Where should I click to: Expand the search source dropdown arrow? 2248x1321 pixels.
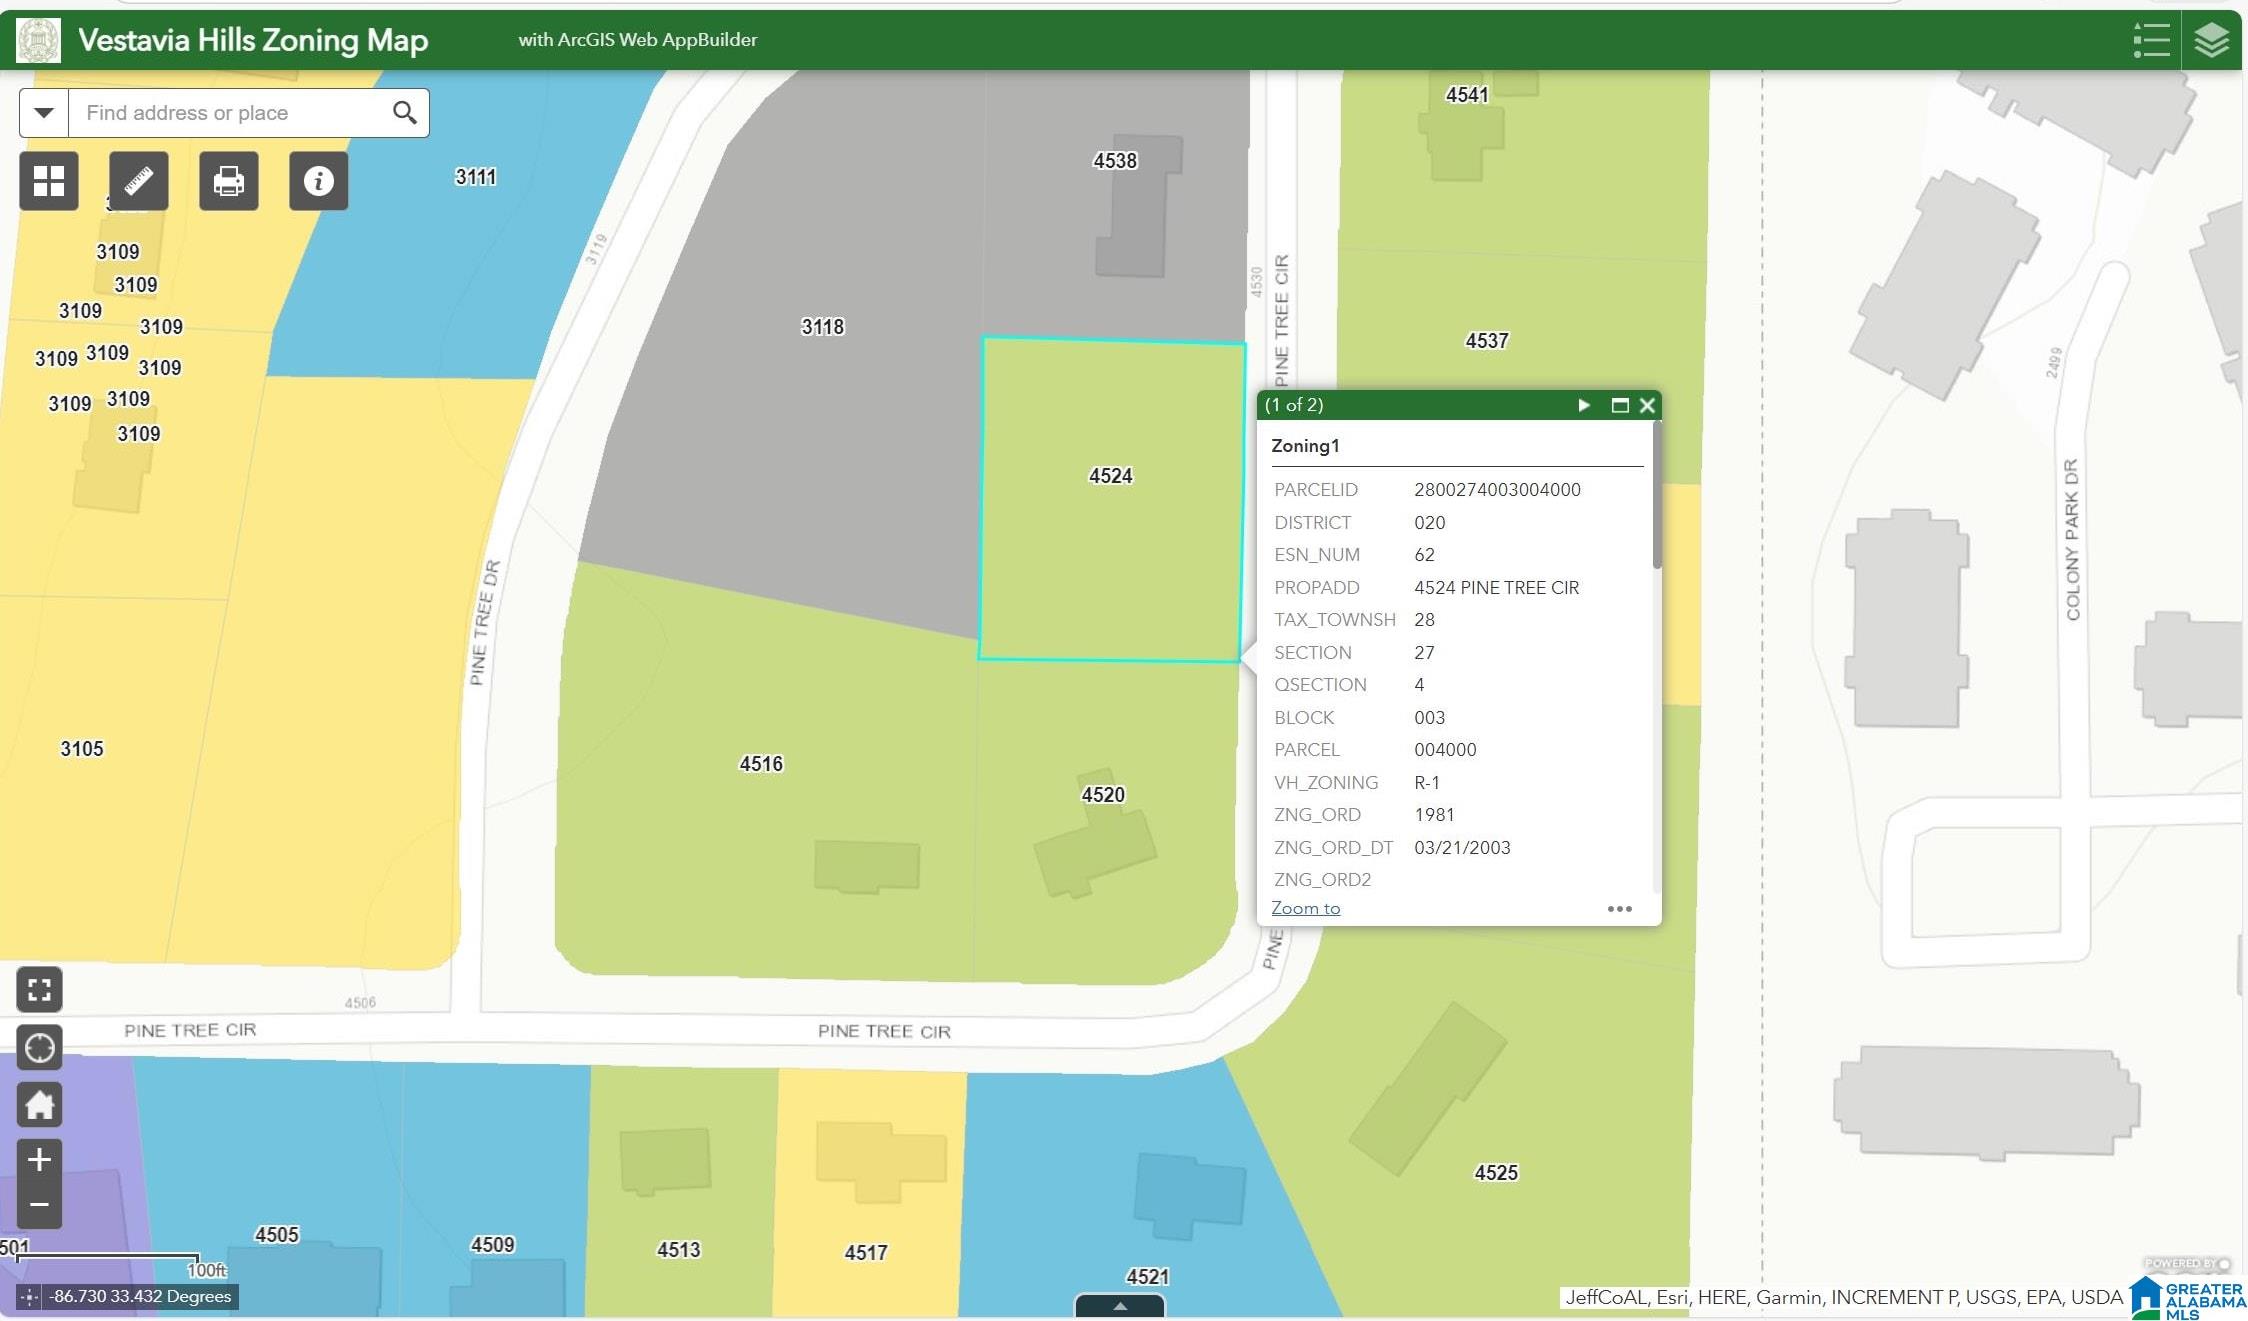coord(44,113)
